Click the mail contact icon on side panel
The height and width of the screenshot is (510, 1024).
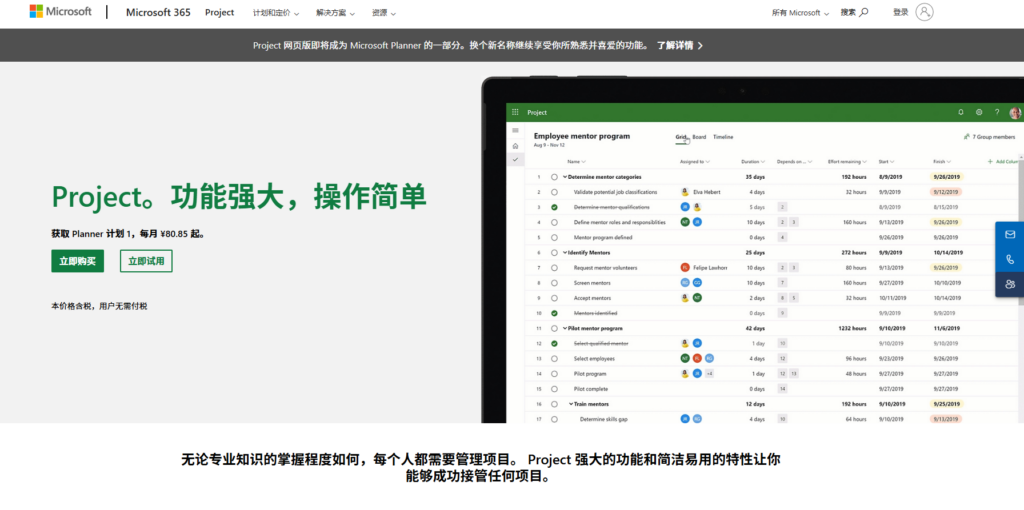click(x=1010, y=234)
